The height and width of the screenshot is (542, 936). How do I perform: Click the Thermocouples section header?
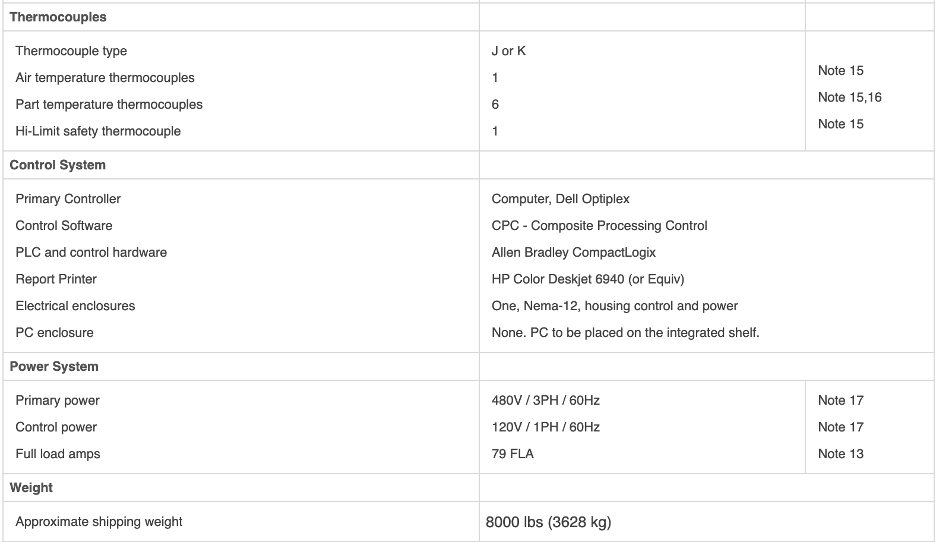pyautogui.click(x=58, y=17)
